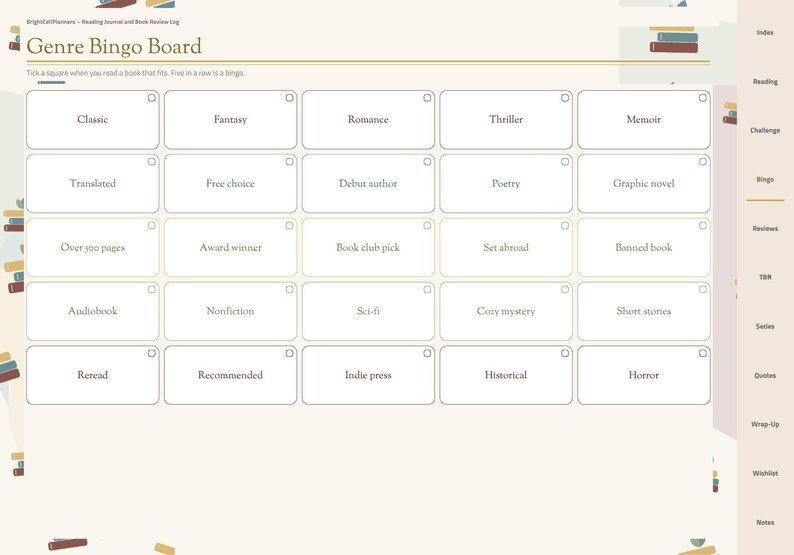Click the Award winner label
Viewport: 794px width, 555px height.
tap(230, 248)
